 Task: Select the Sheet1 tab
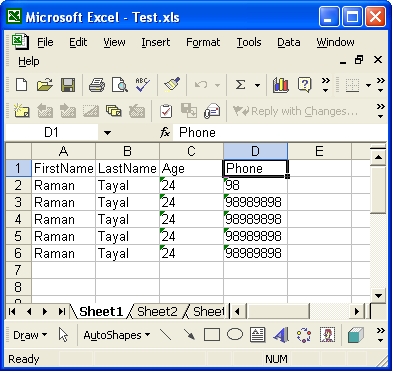(x=101, y=312)
